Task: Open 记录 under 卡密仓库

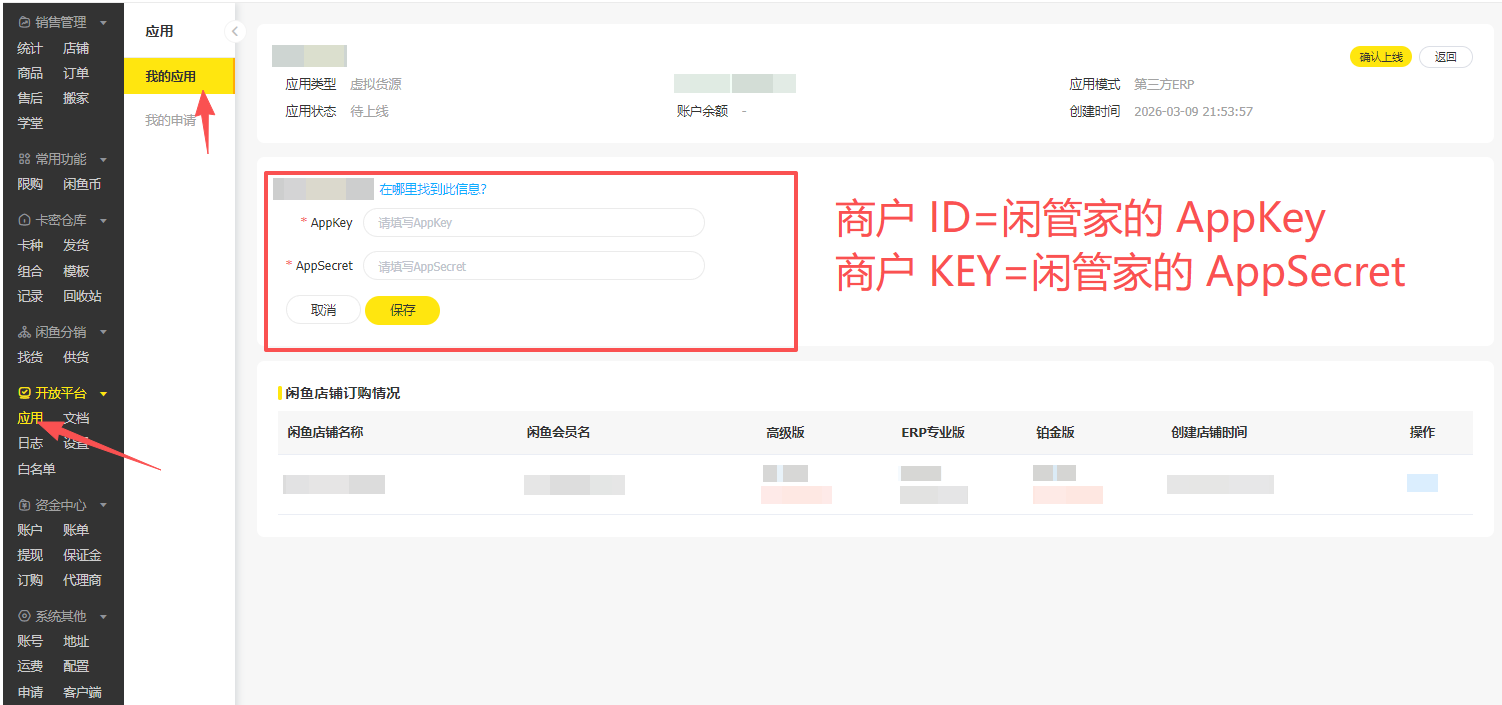Action: coord(30,296)
